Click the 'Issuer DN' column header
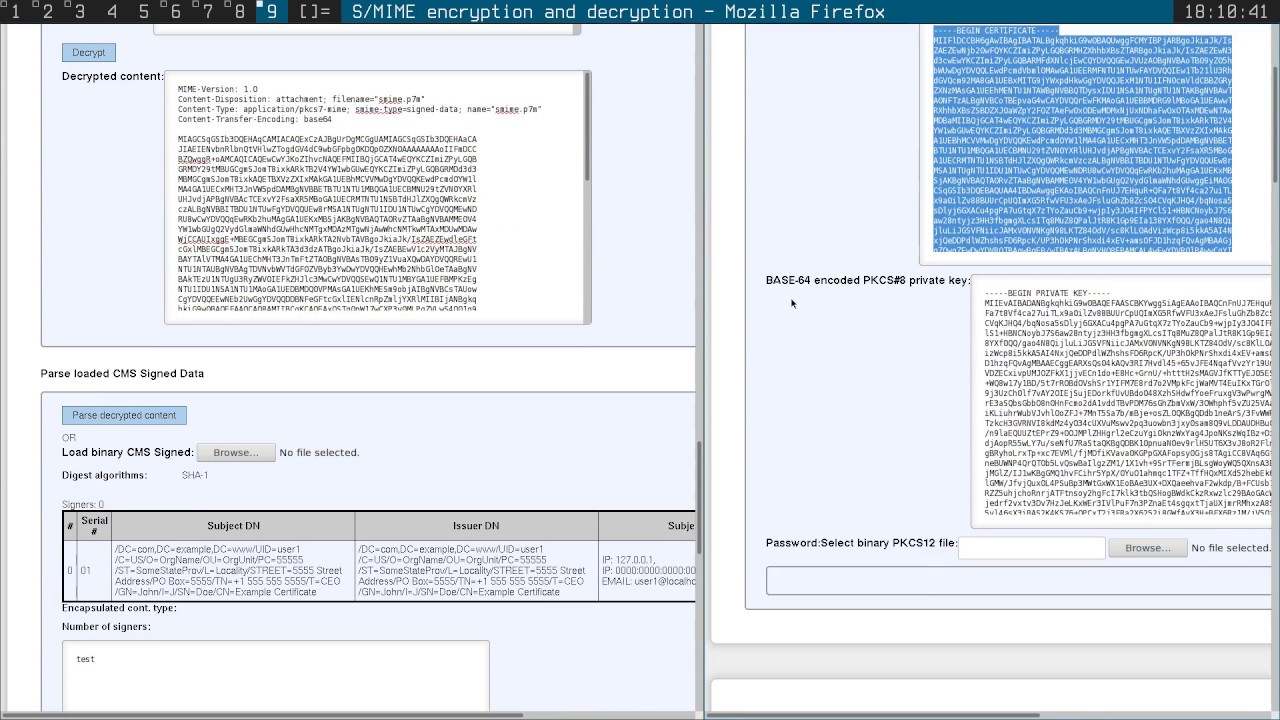Viewport: 1280px width, 720px height. pos(476,526)
